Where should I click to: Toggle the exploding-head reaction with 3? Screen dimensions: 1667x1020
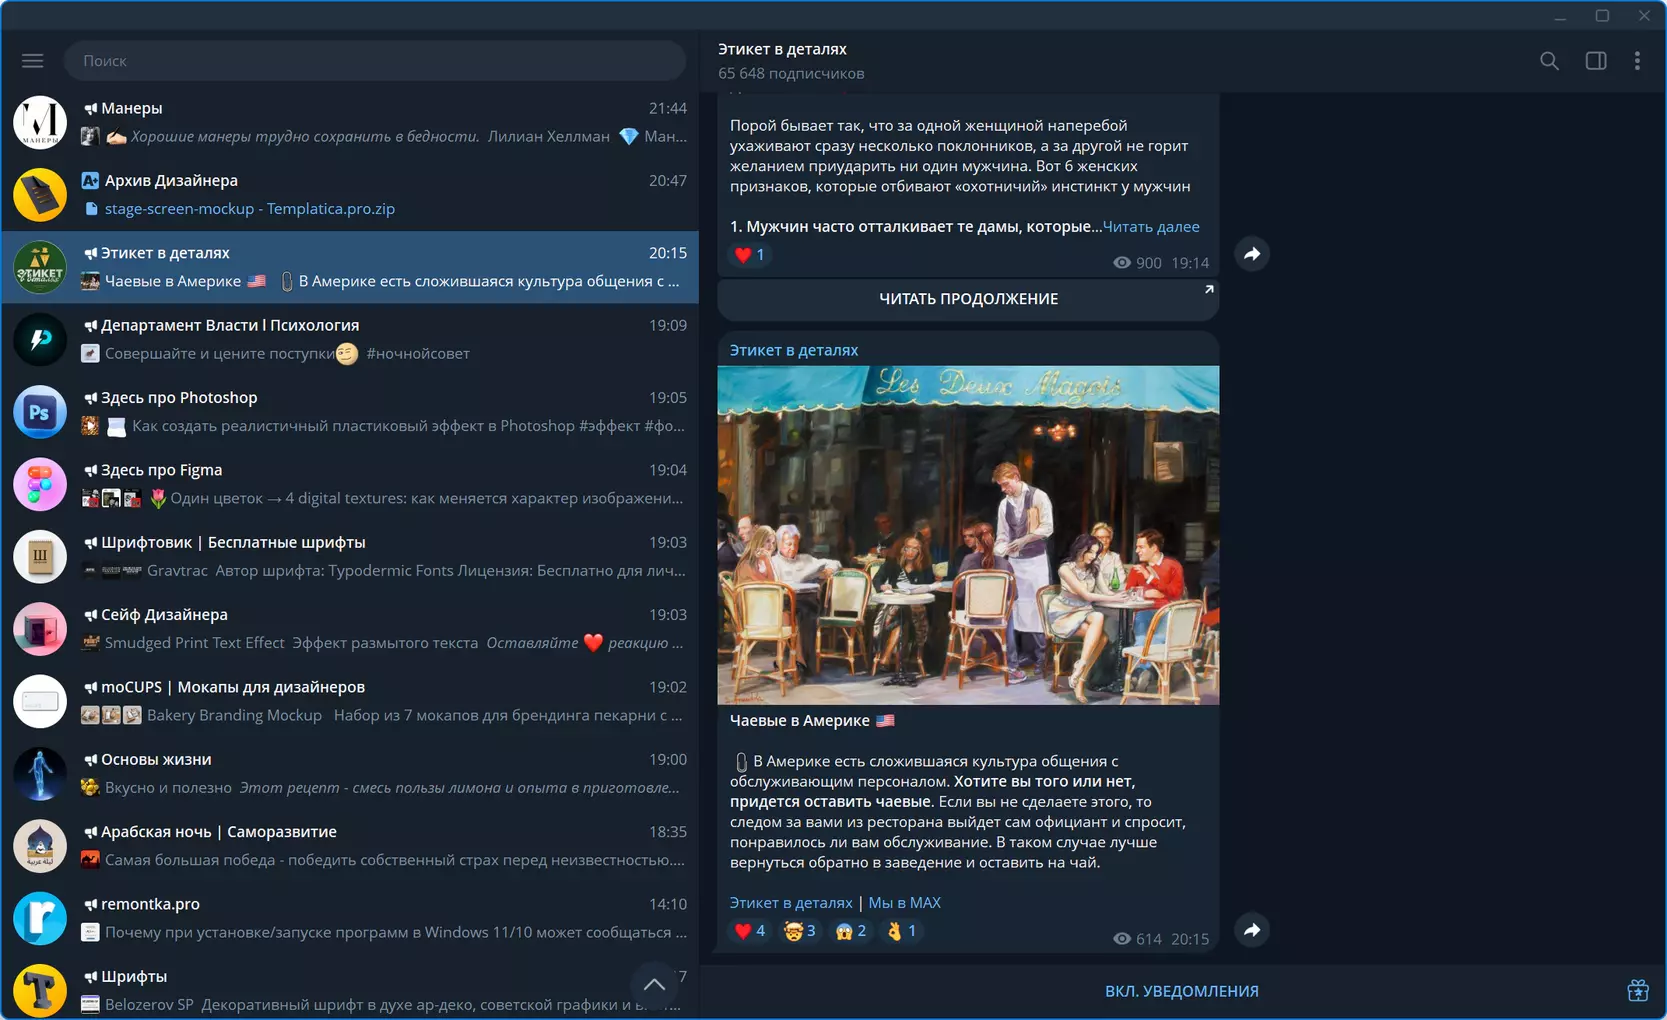click(x=800, y=931)
